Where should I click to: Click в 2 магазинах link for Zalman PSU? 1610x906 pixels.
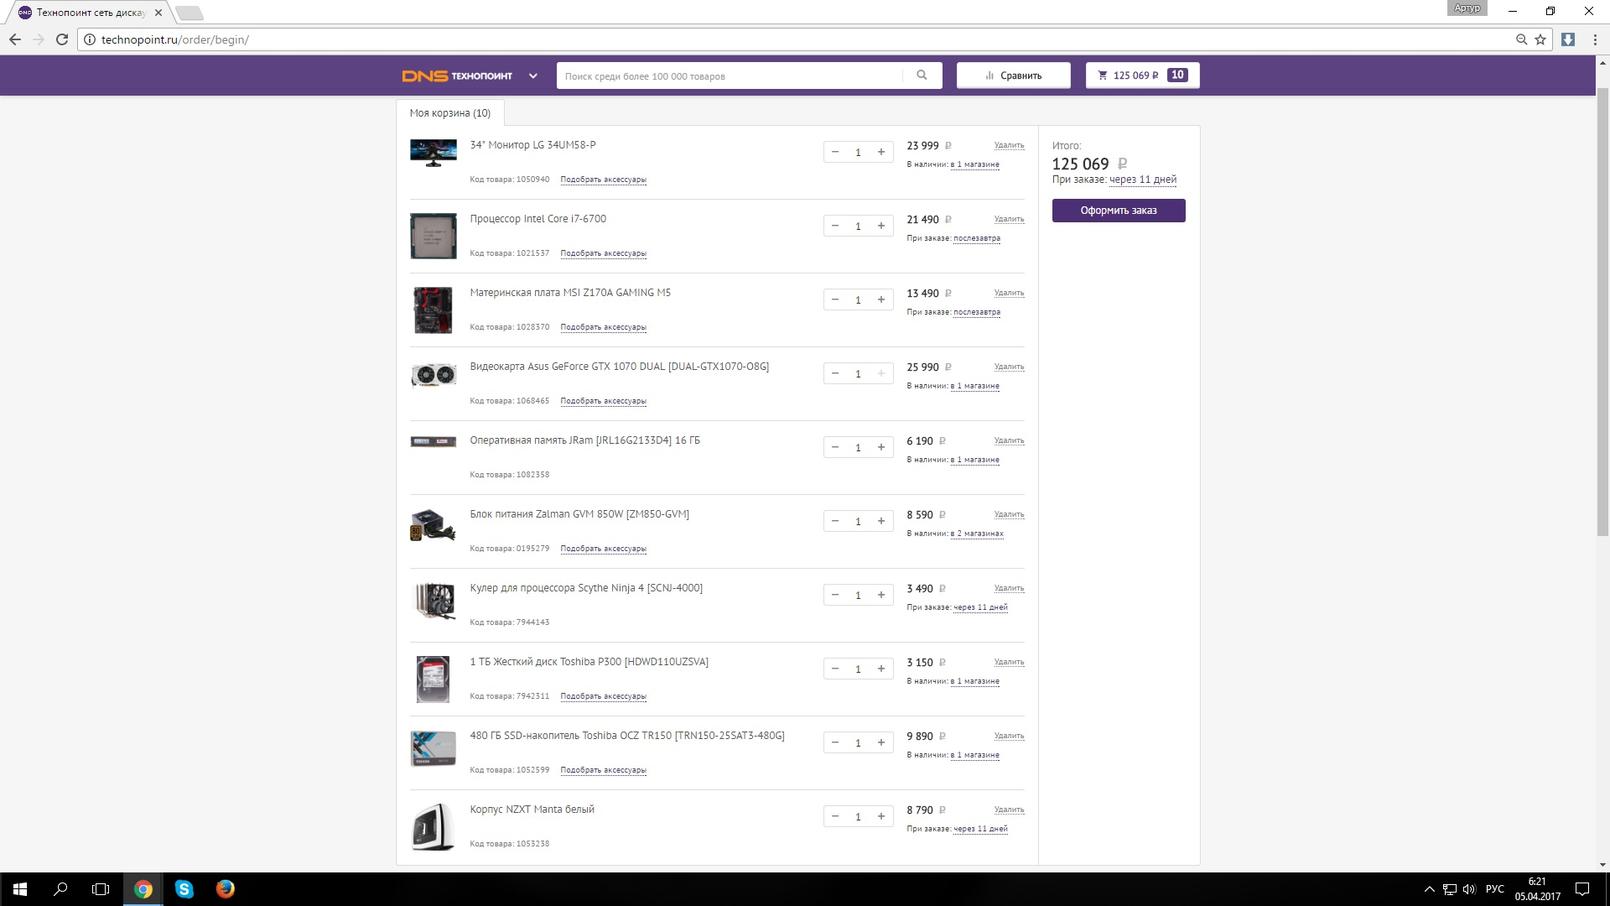pos(976,534)
